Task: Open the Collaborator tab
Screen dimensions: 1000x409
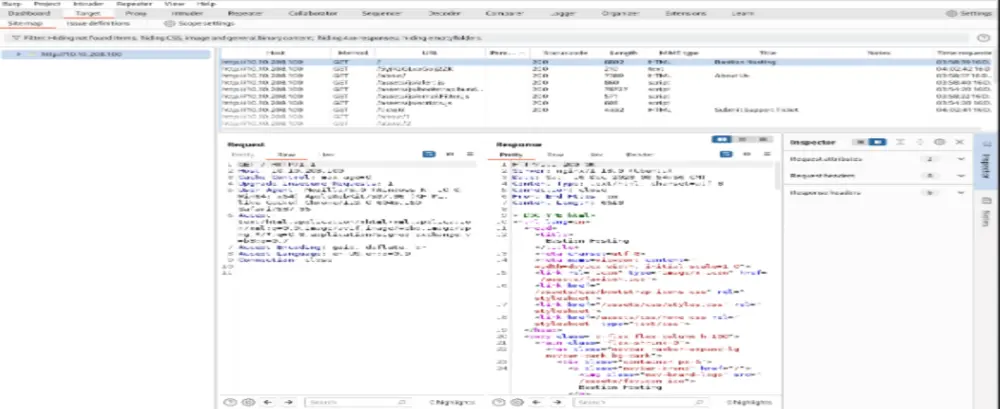Action: click(314, 13)
